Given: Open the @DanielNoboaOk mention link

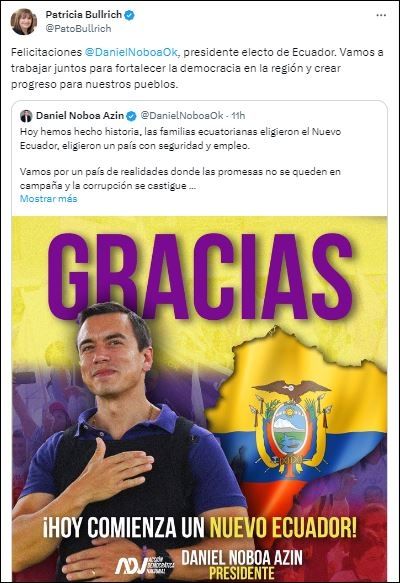Looking at the screenshot, I should (x=132, y=52).
